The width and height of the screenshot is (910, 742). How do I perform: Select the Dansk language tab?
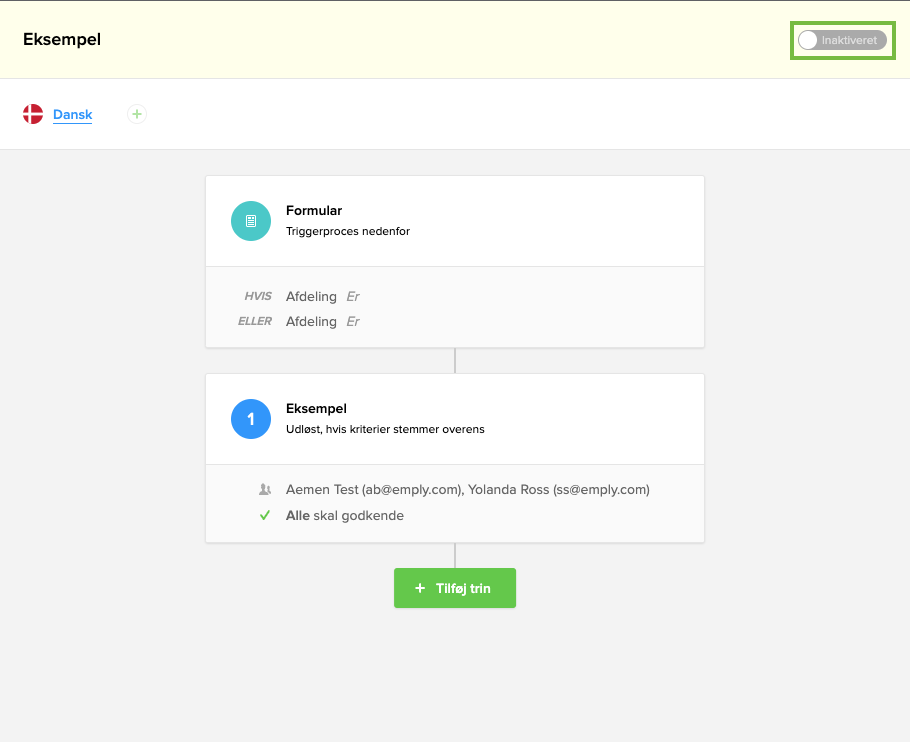click(72, 115)
